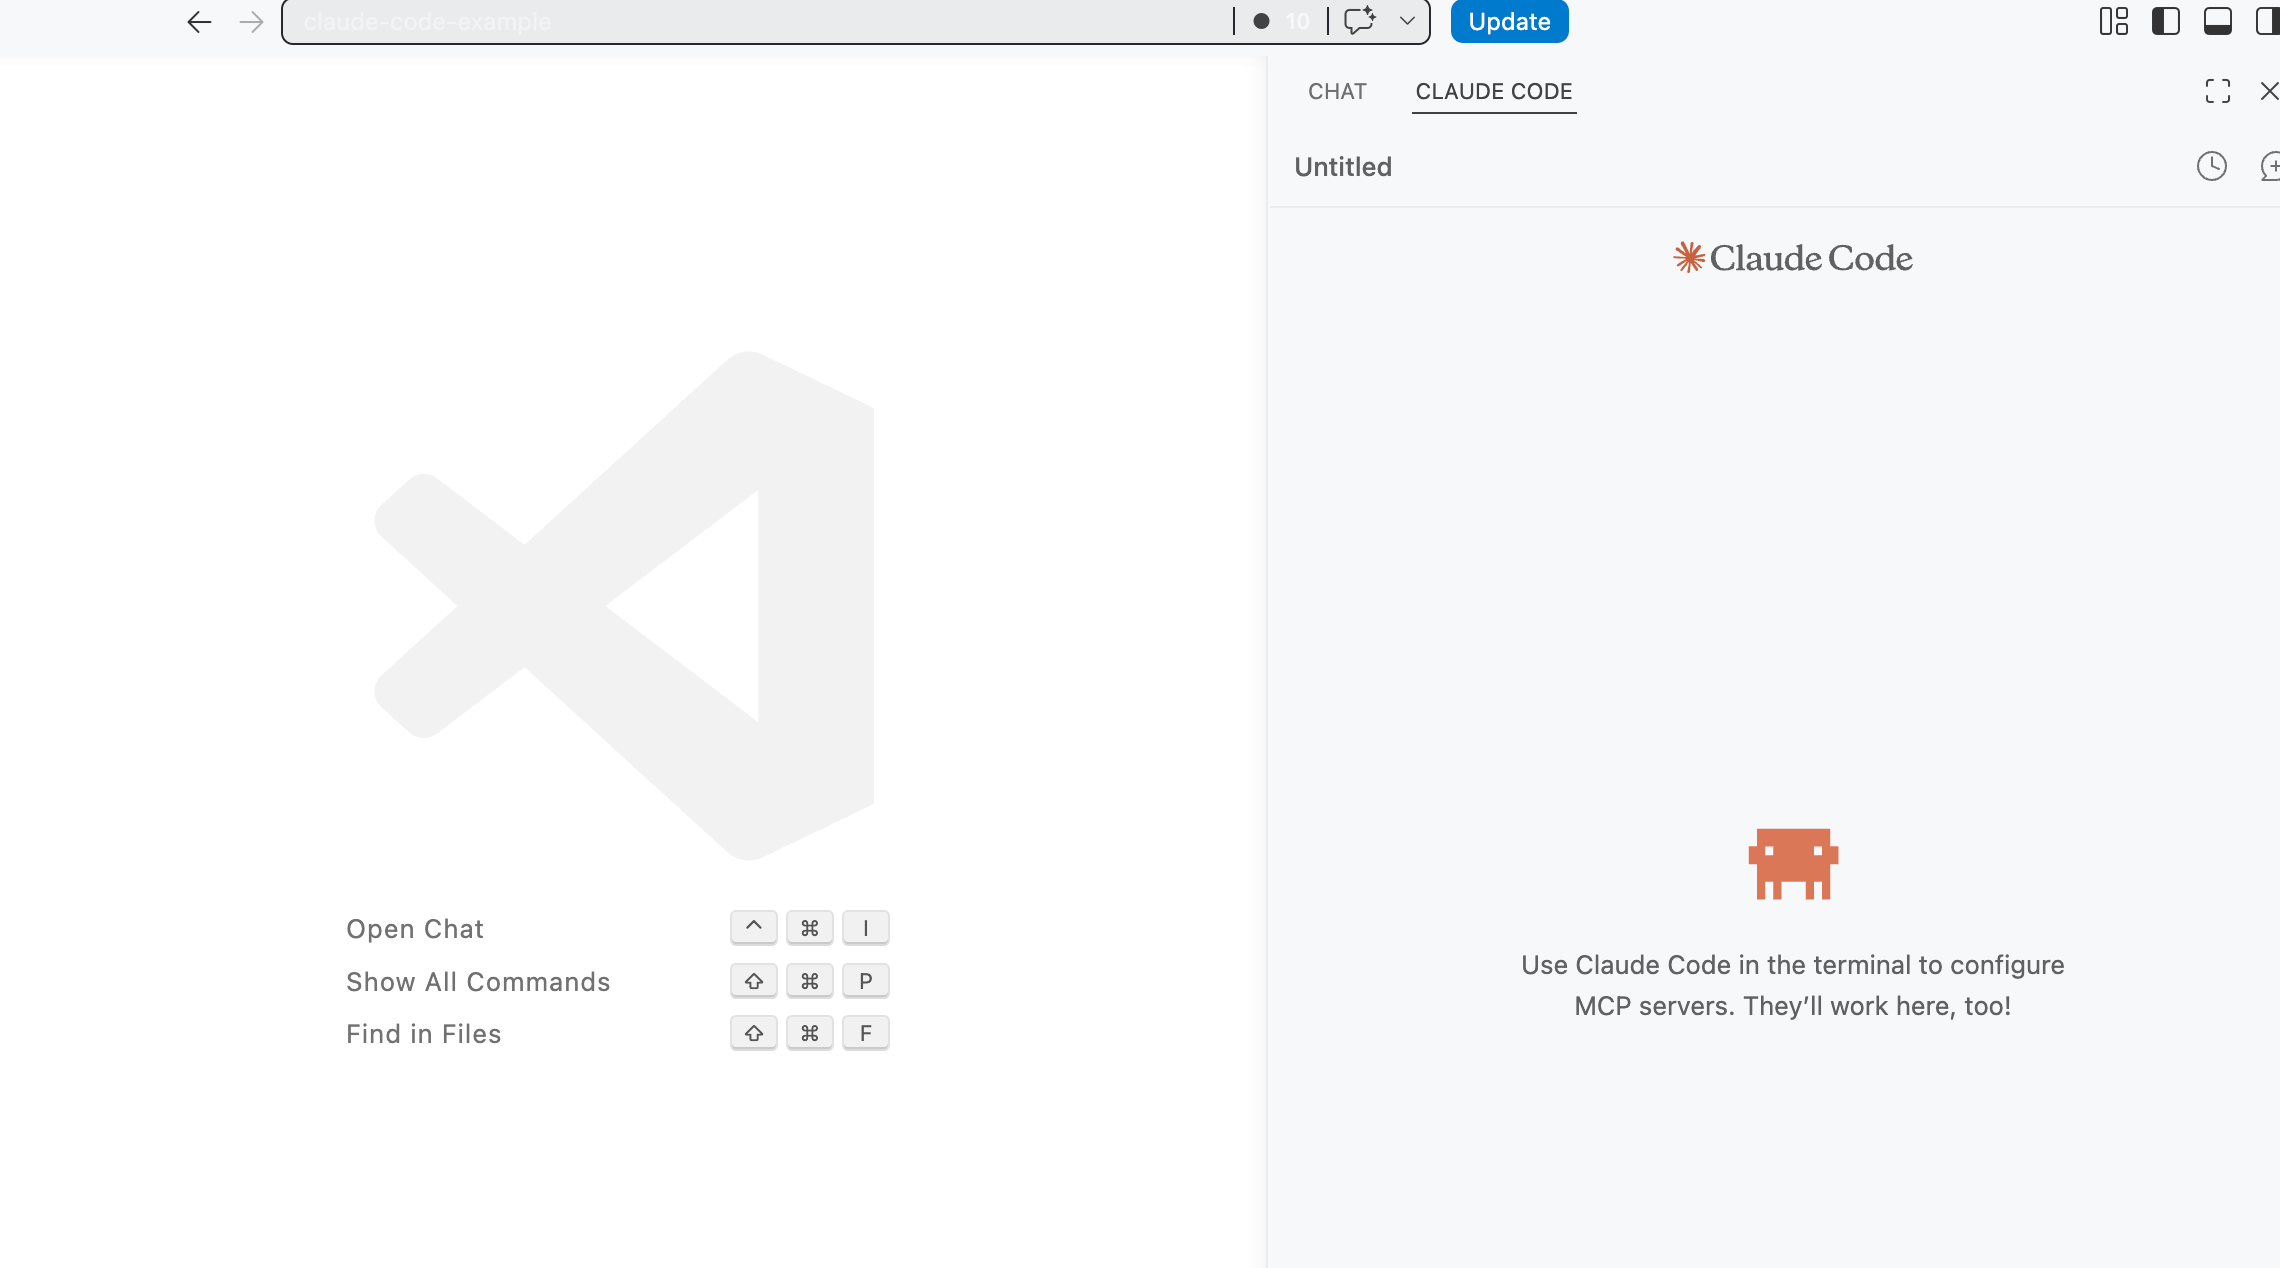Open the Customize Layout icon
Screen dimensions: 2280x1268
pos(2113,22)
